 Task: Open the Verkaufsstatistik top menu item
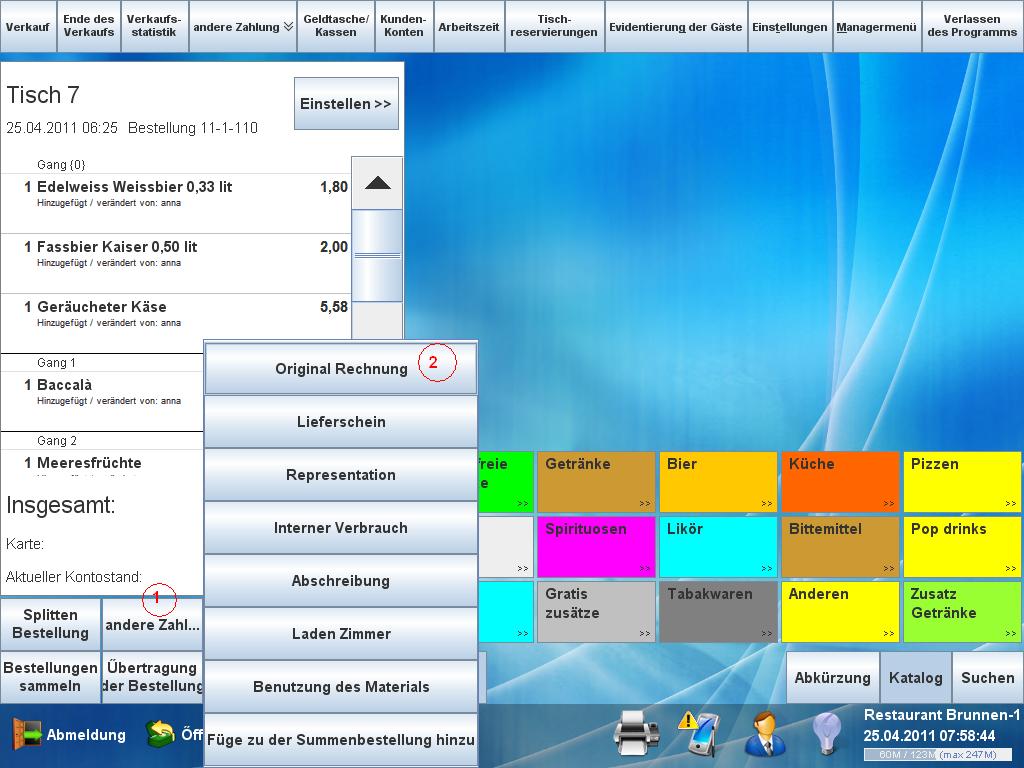(x=153, y=27)
